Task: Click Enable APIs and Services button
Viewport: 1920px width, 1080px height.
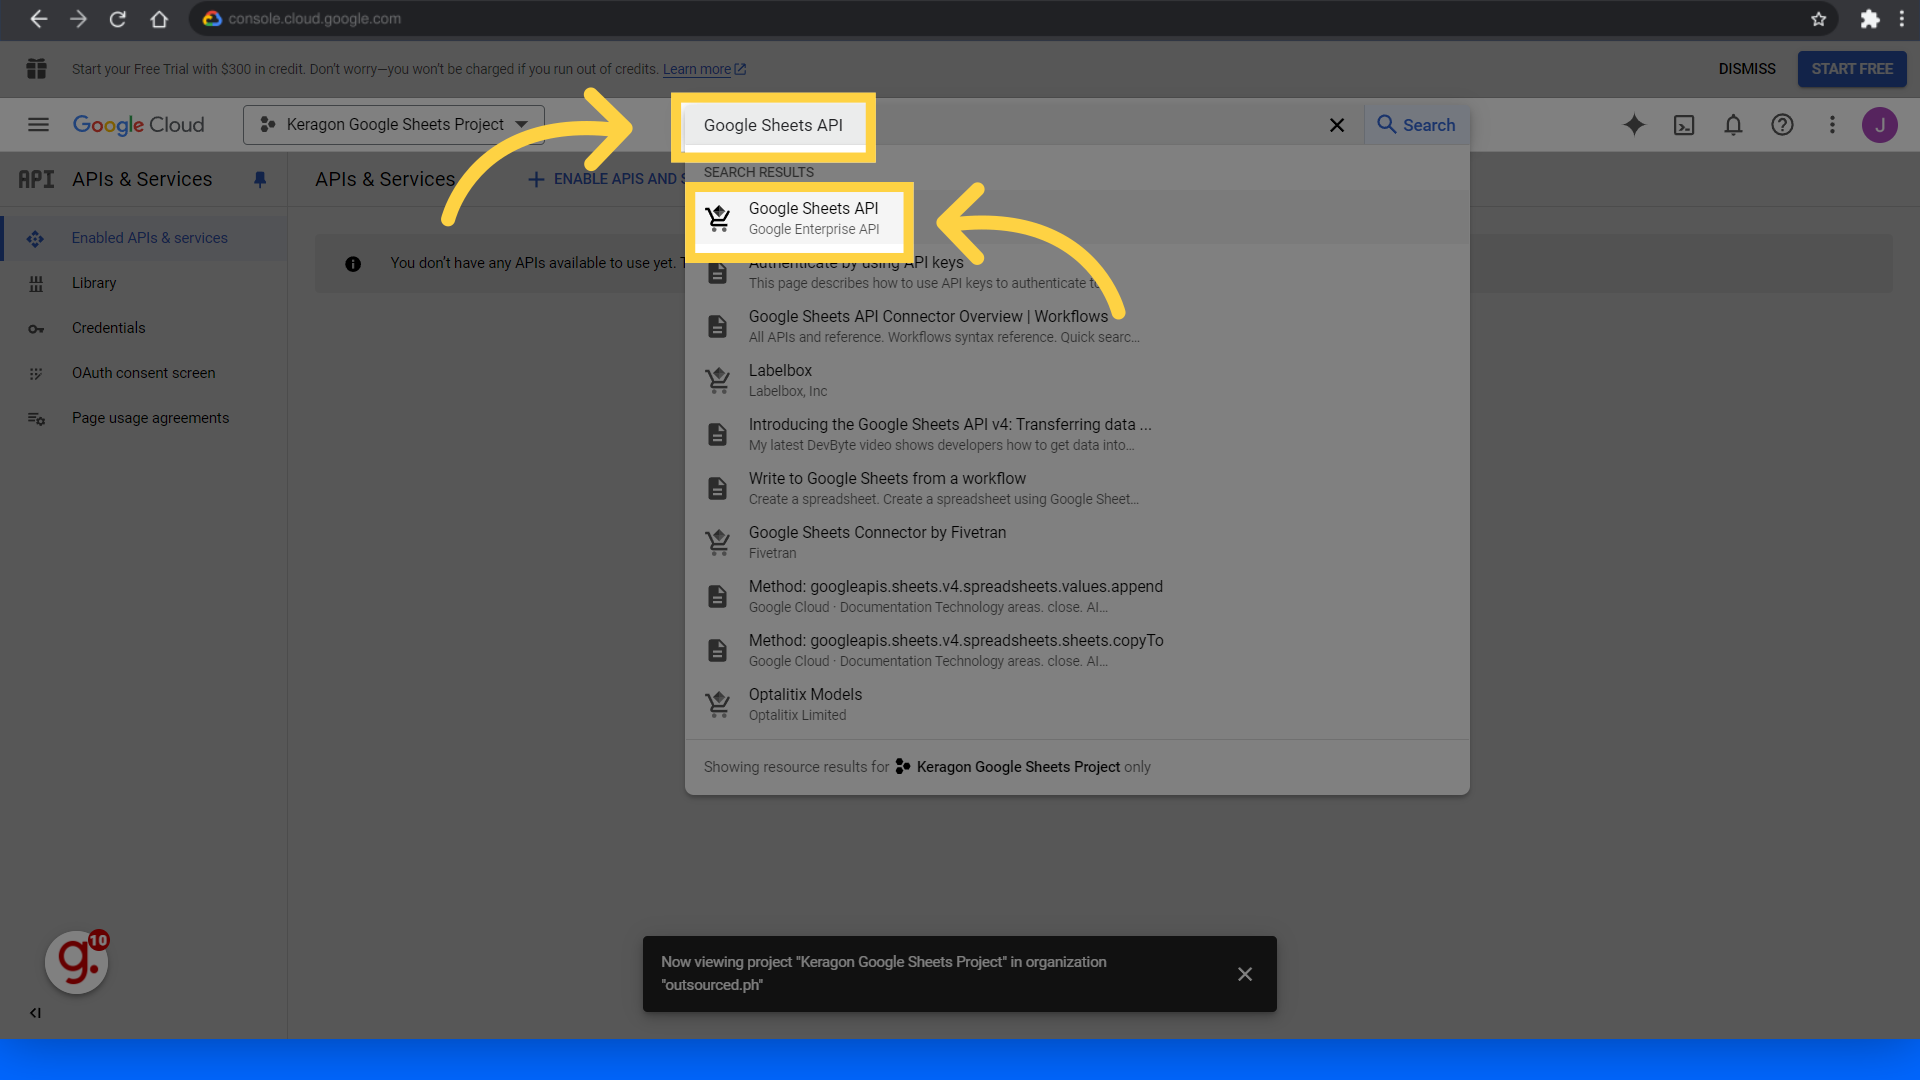Action: 606,179
